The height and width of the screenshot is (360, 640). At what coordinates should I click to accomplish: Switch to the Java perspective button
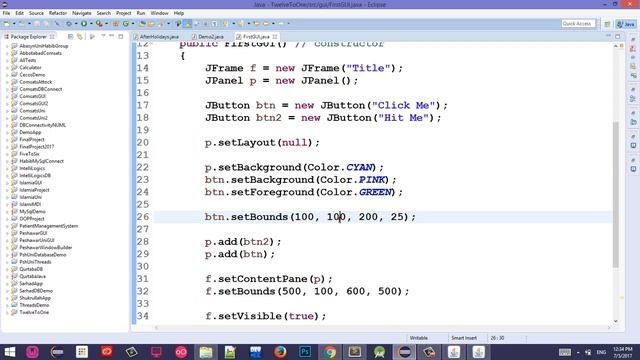tap(626, 24)
